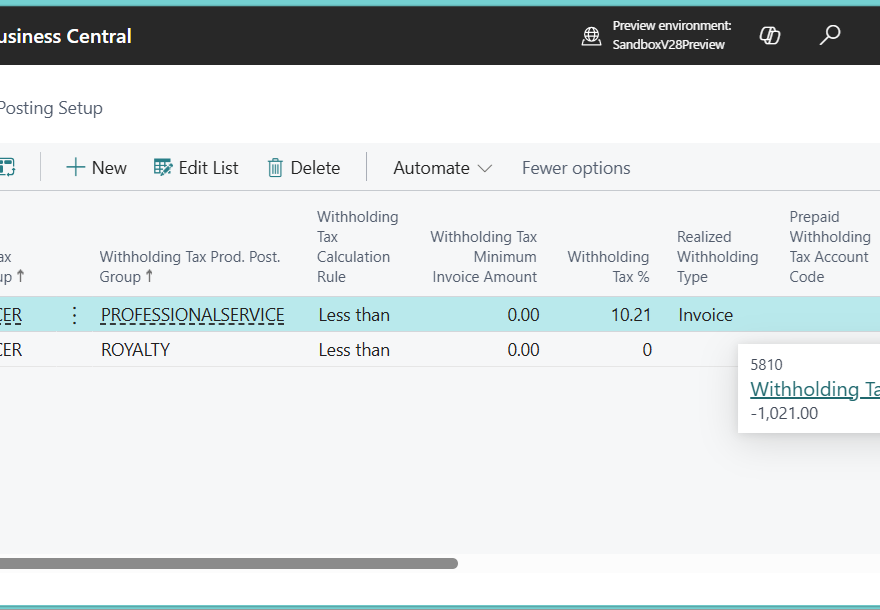Click the horizontal scrollbar thumb
The image size is (880, 610).
[228, 563]
